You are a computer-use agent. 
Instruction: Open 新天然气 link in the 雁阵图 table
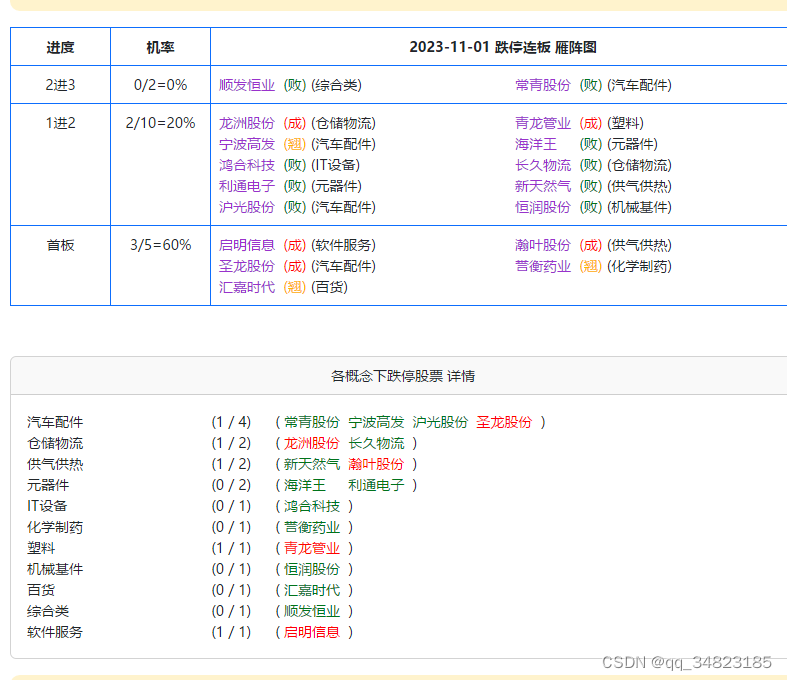coord(543,186)
